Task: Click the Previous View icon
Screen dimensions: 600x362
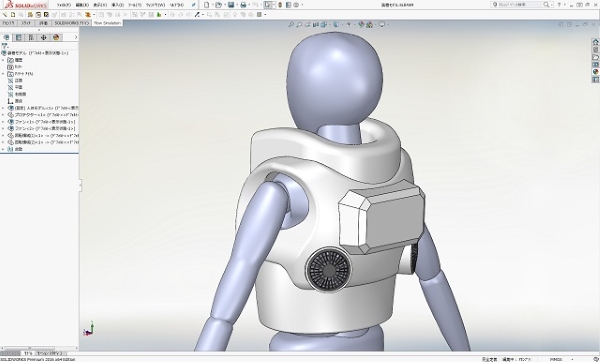Action: point(308,24)
